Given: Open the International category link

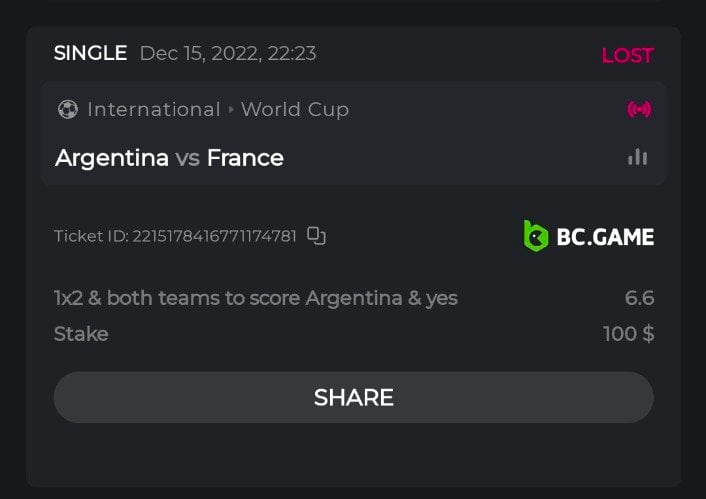Looking at the screenshot, I should pyautogui.click(x=153, y=110).
